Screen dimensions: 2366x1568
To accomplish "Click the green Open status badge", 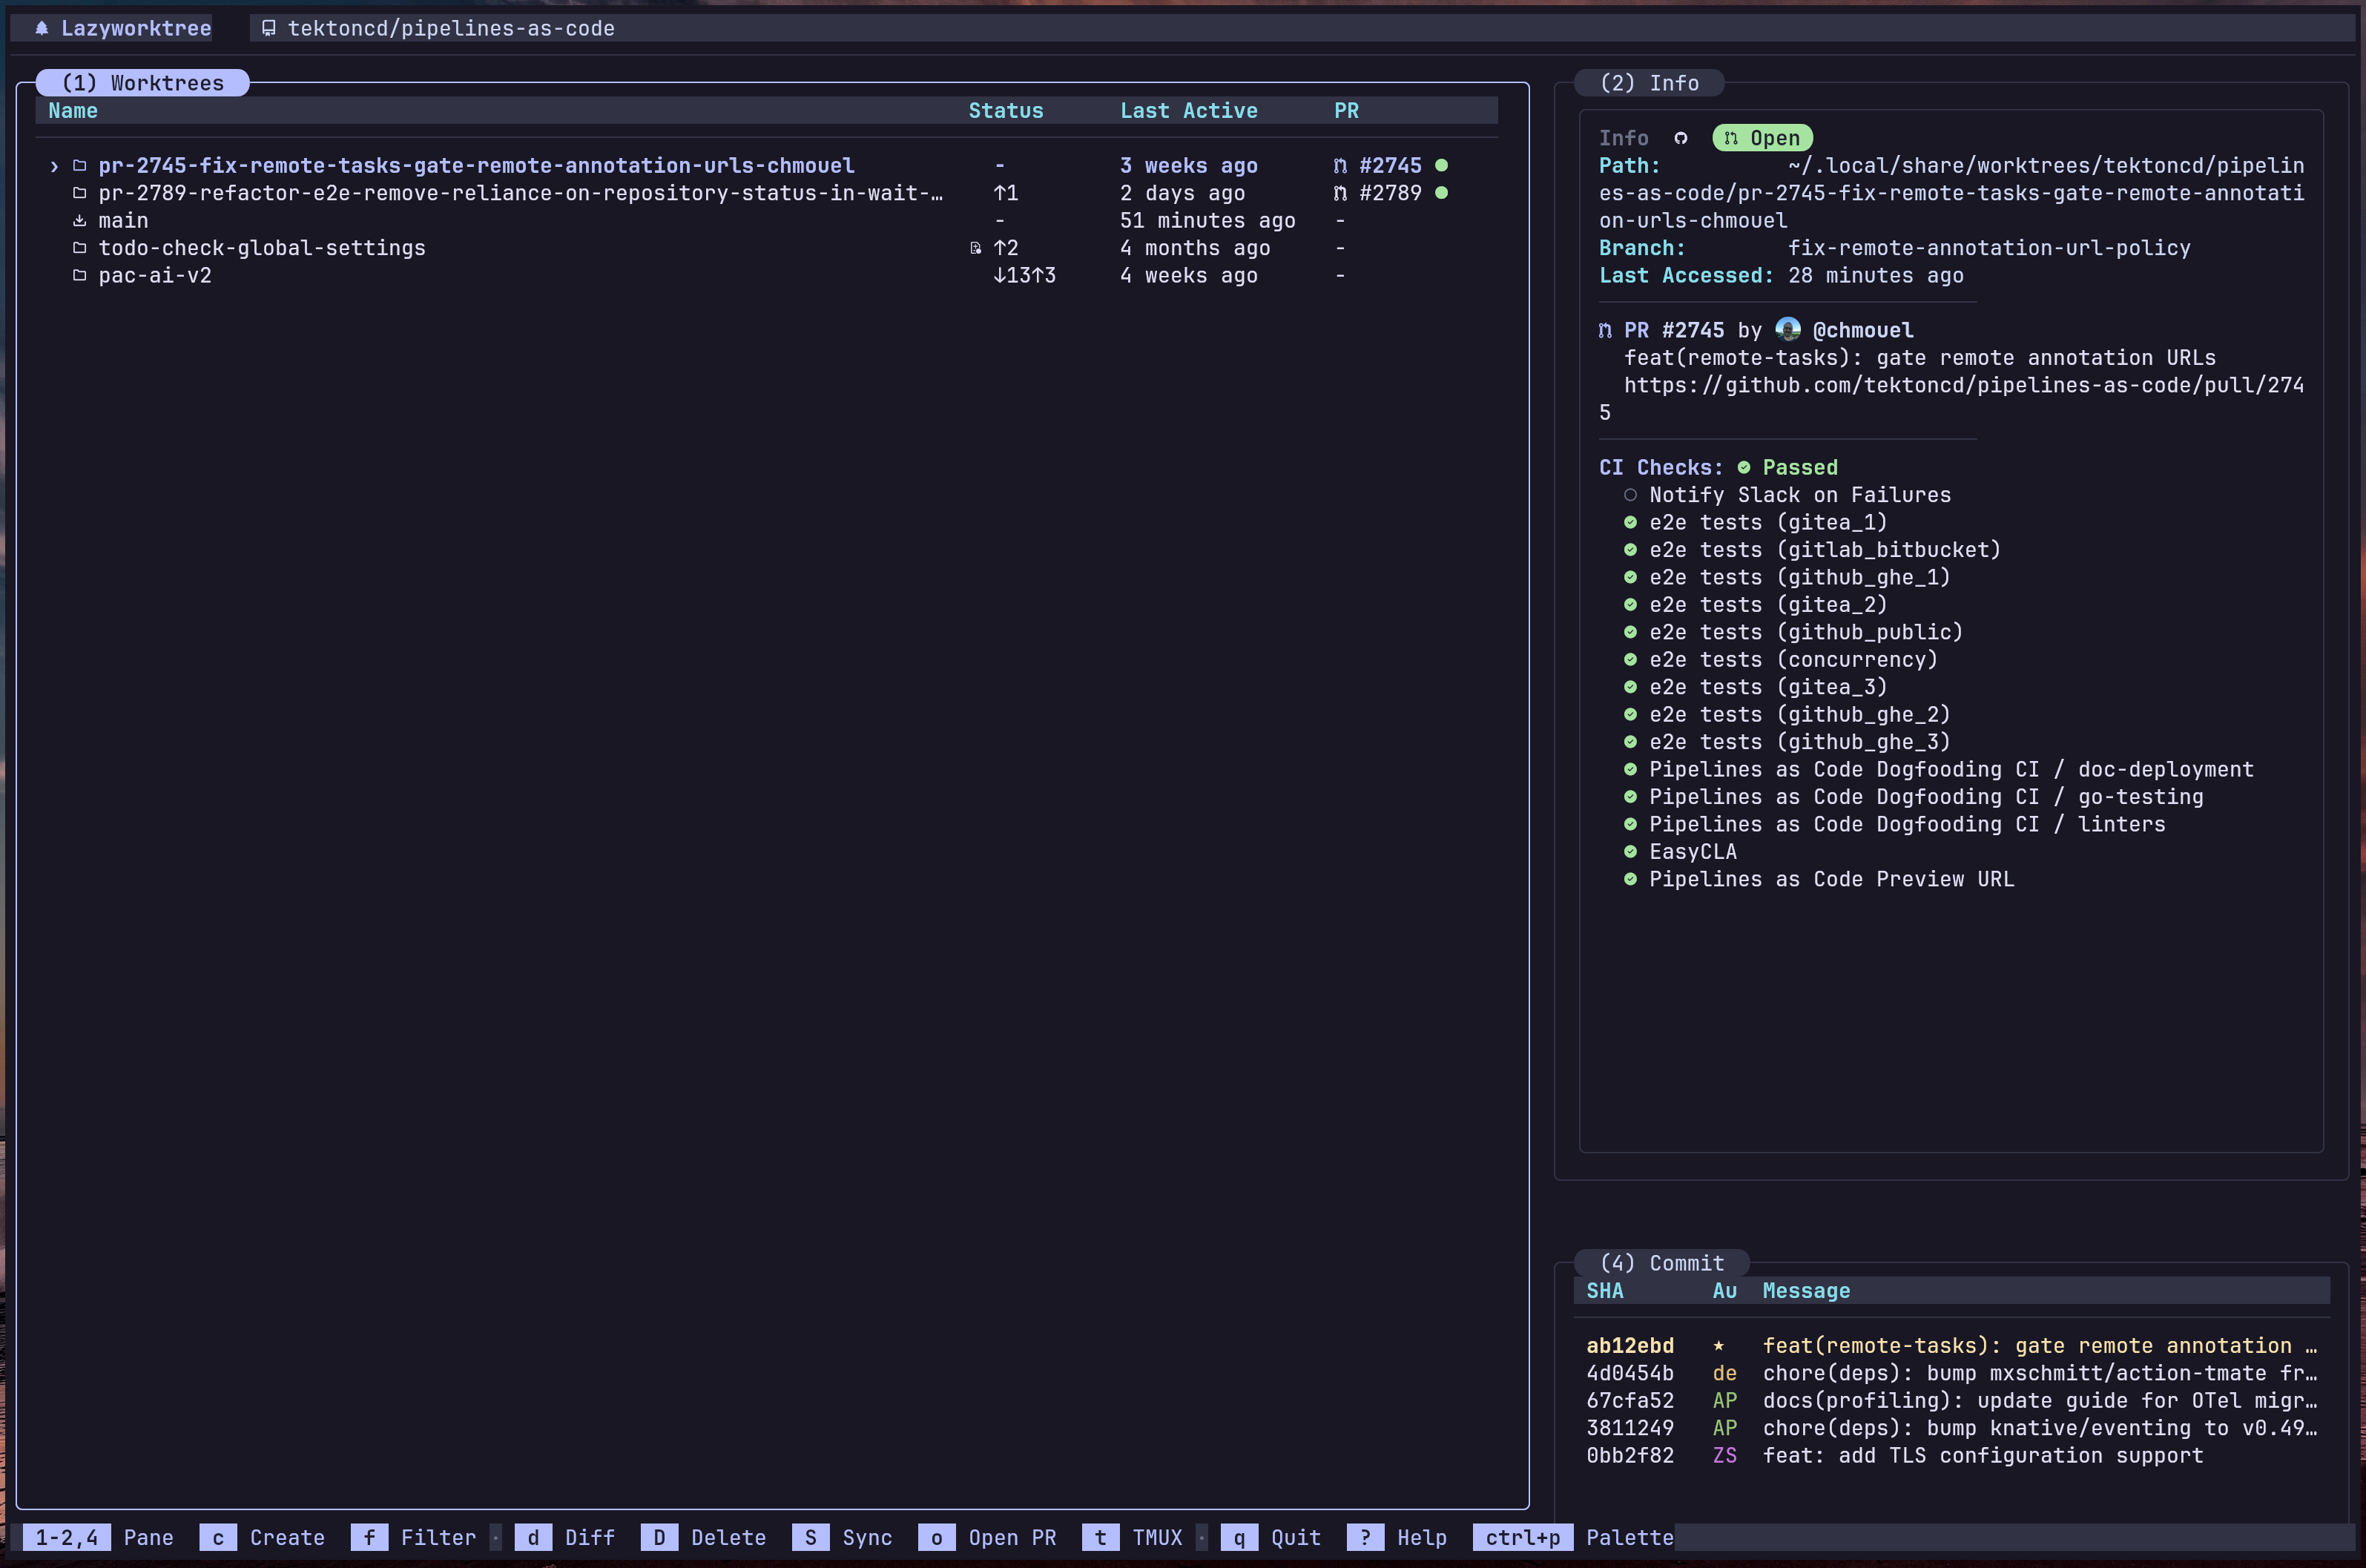I will tap(1763, 138).
